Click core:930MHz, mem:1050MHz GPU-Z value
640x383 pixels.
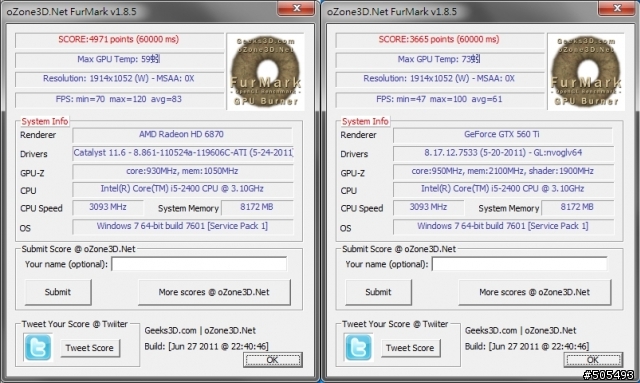(182, 171)
